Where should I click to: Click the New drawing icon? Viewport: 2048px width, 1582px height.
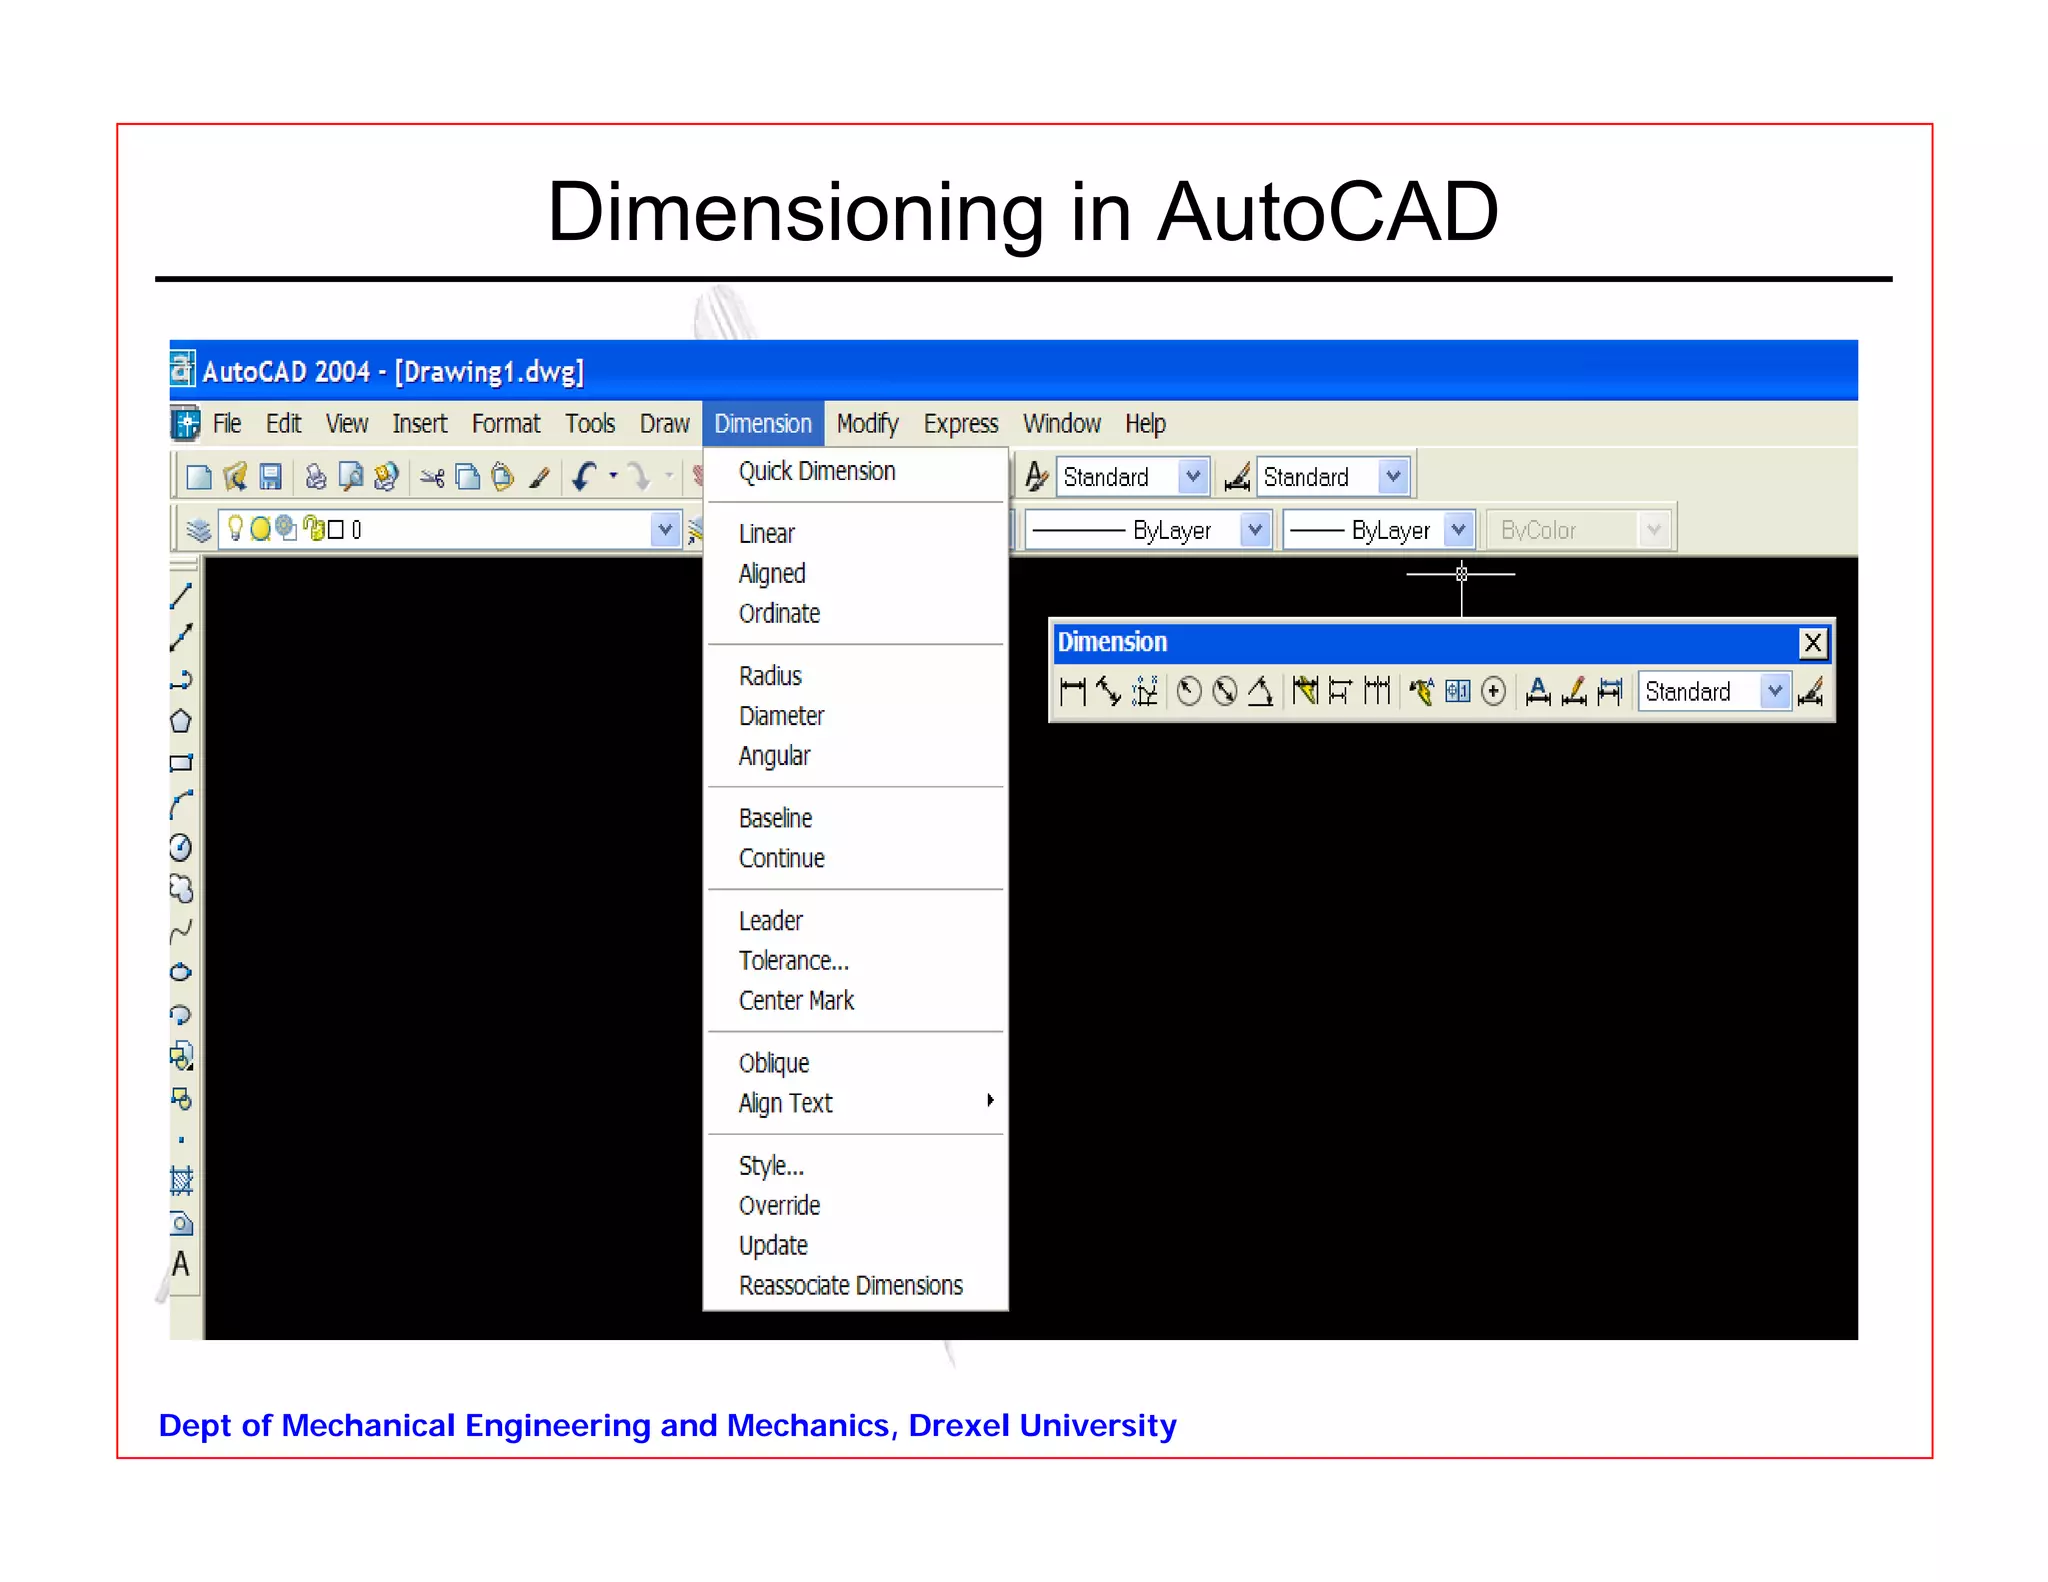click(199, 477)
